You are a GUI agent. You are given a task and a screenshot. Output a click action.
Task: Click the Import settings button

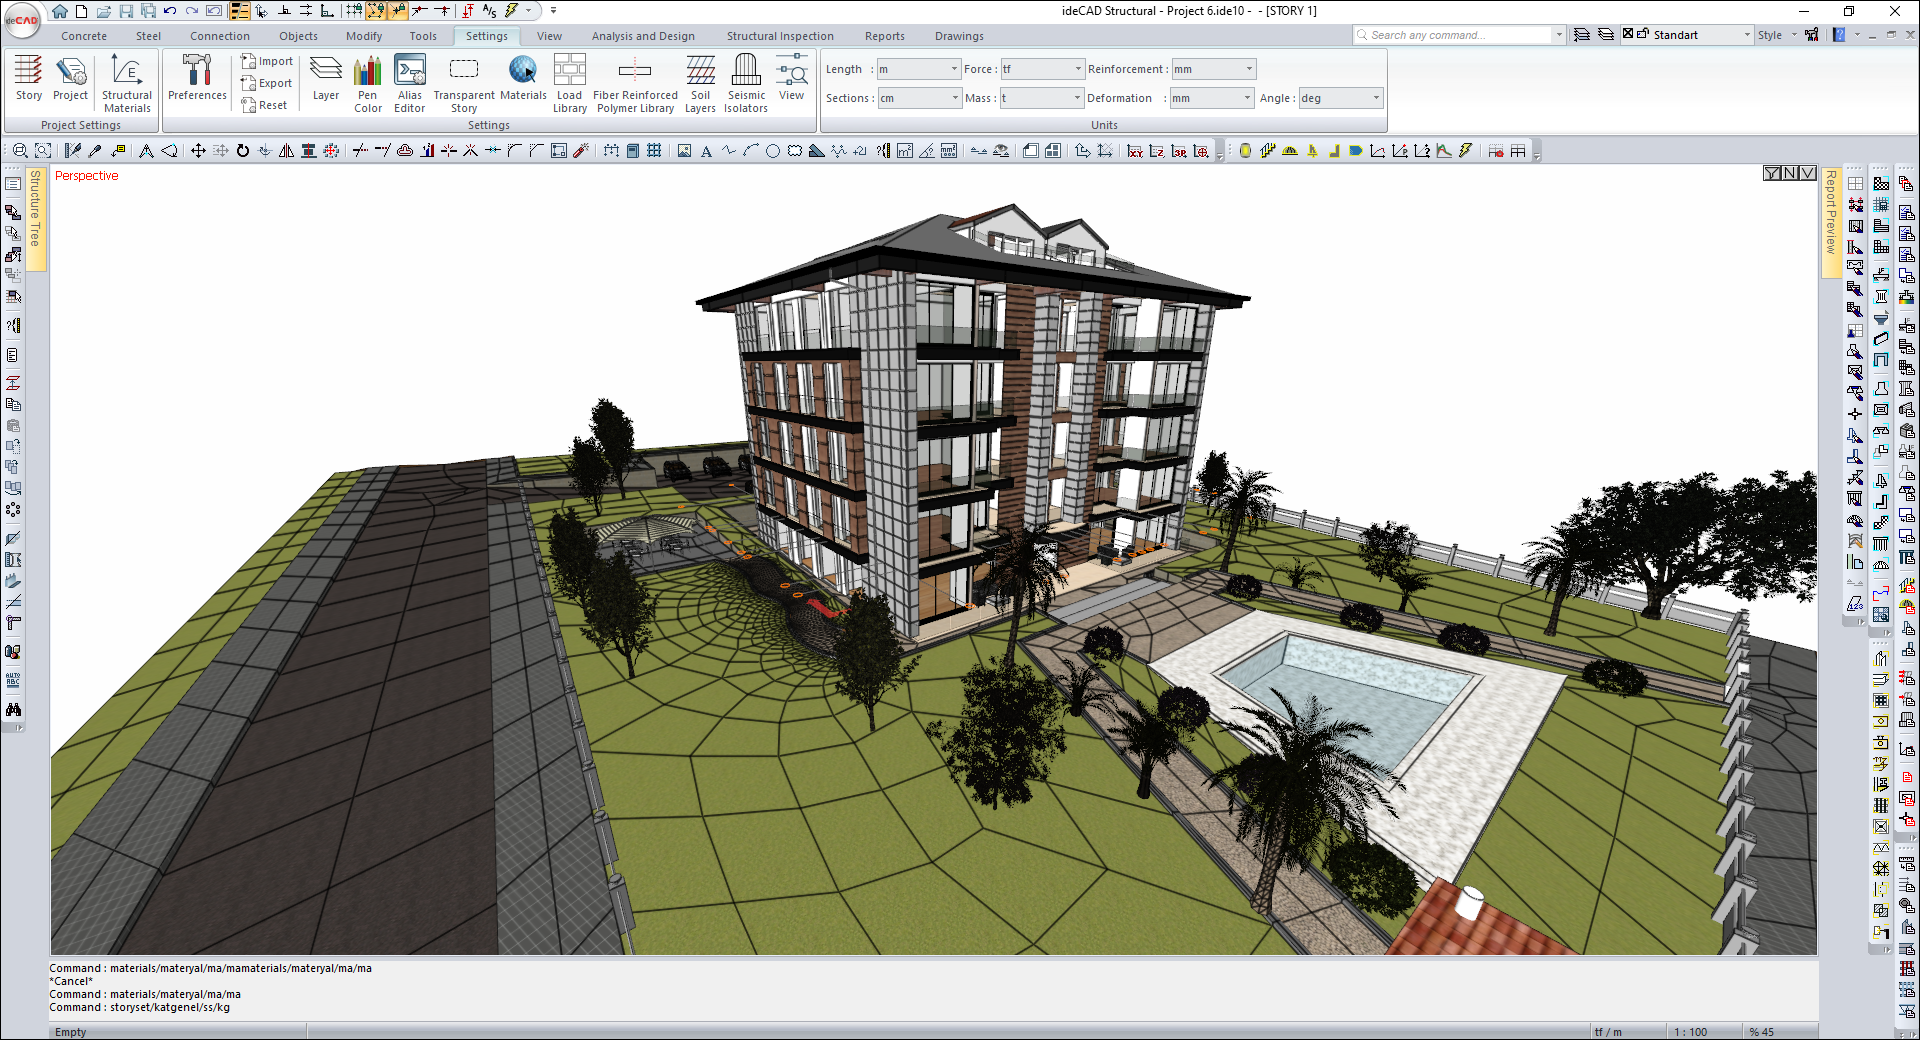pos(267,61)
